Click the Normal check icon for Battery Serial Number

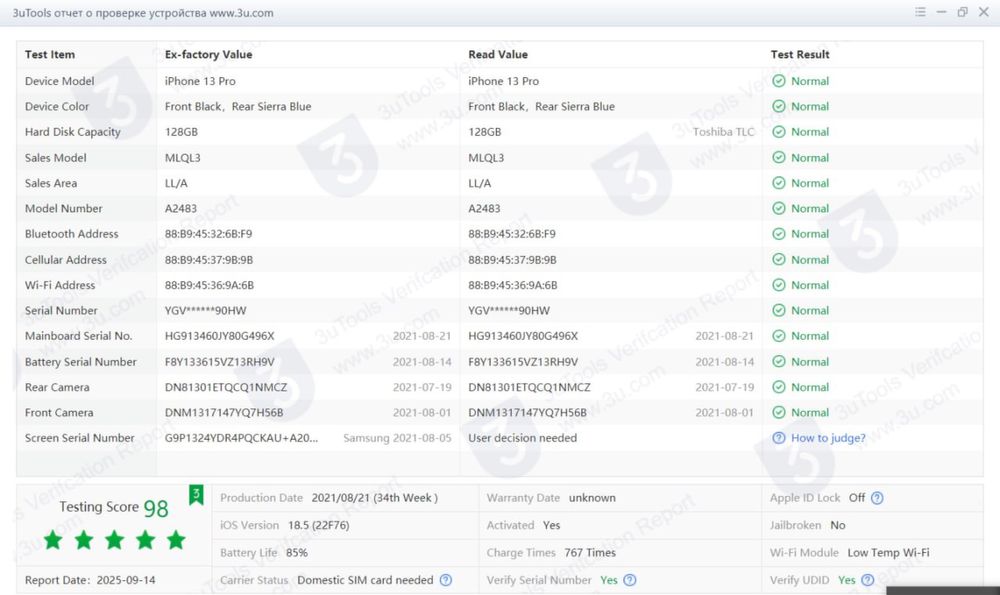tap(779, 362)
